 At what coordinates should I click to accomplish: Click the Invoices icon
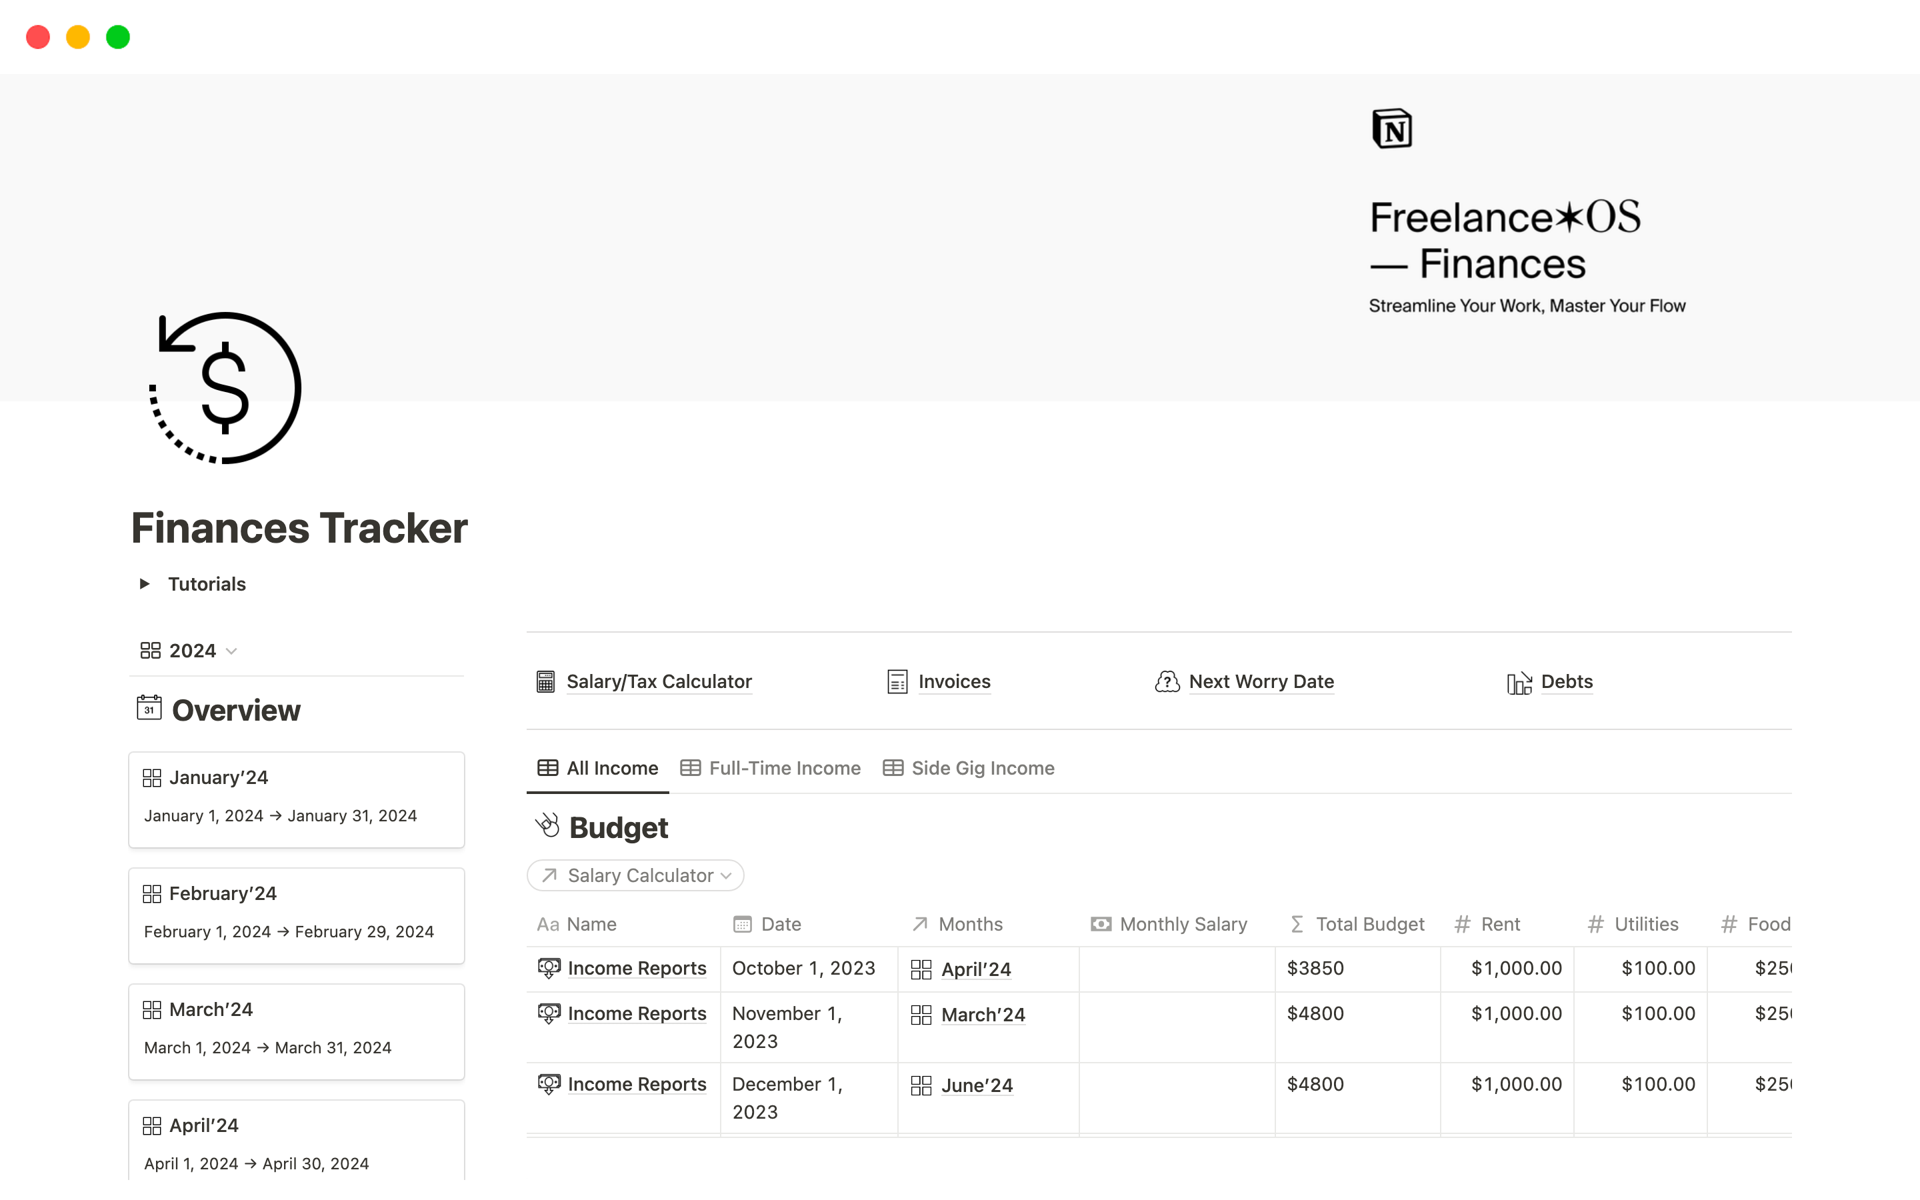click(896, 680)
